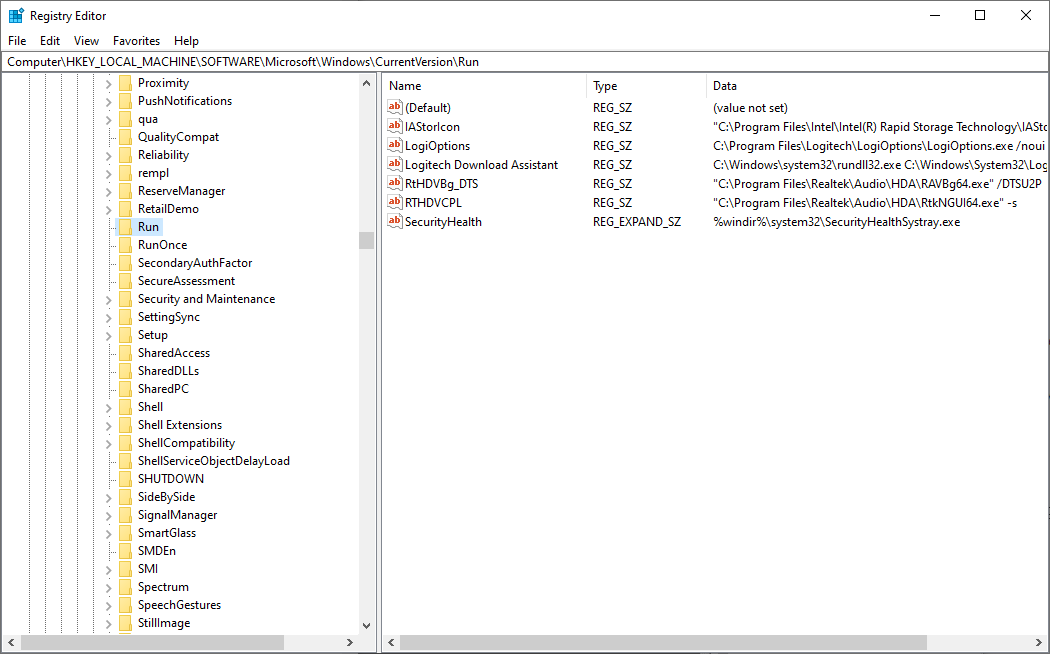
Task: Select the ShellServiceObjectDelayLoad key label
Action: point(214,461)
